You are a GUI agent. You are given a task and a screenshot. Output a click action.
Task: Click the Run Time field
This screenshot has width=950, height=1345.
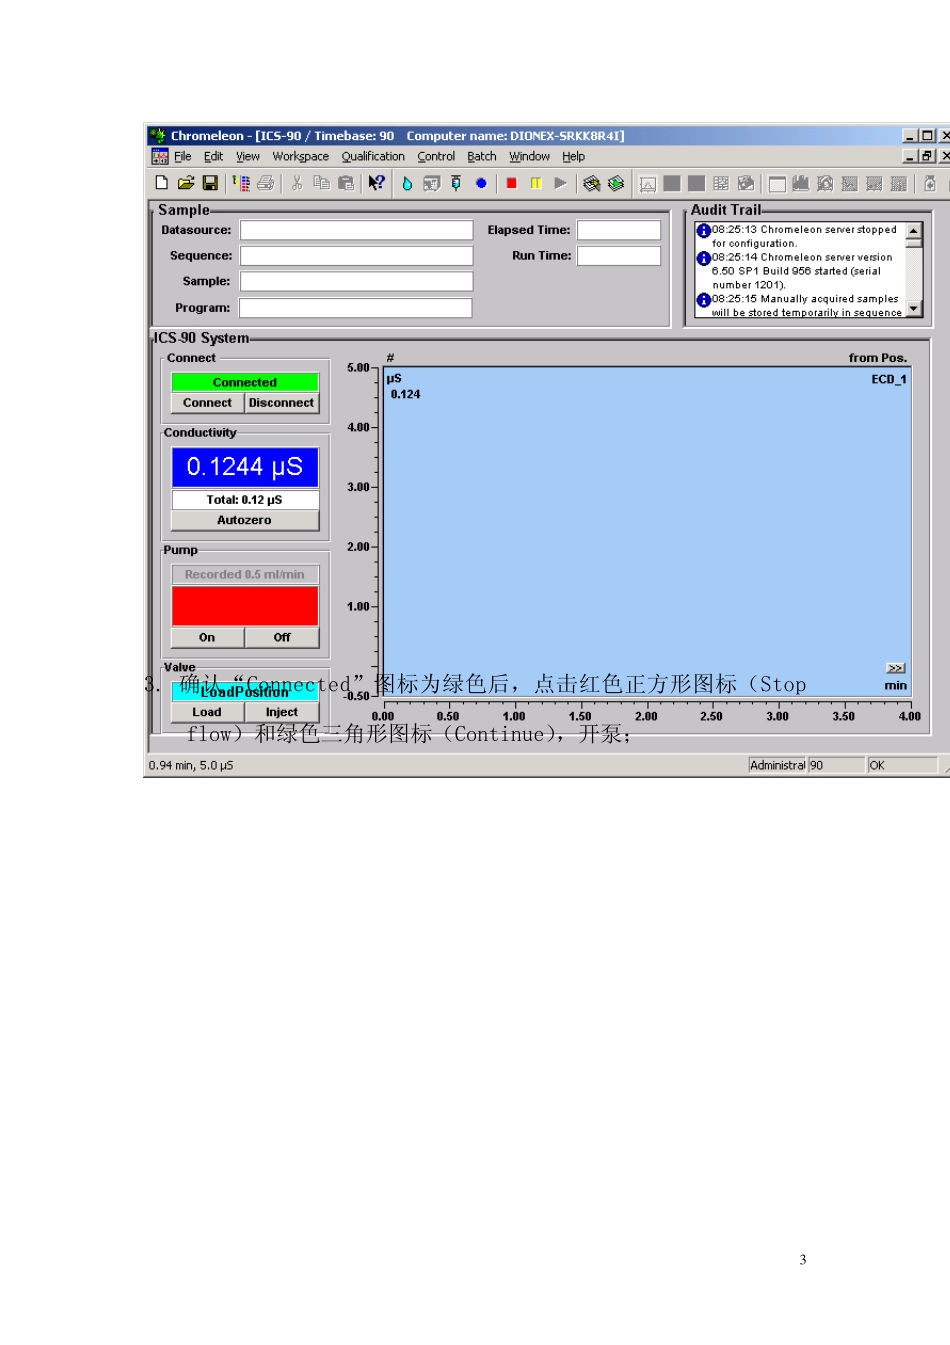[619, 256]
